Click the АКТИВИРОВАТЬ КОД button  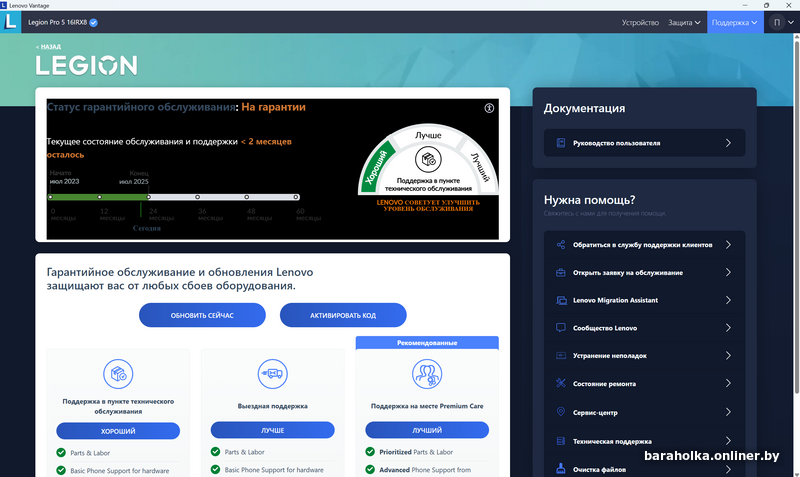(x=343, y=315)
